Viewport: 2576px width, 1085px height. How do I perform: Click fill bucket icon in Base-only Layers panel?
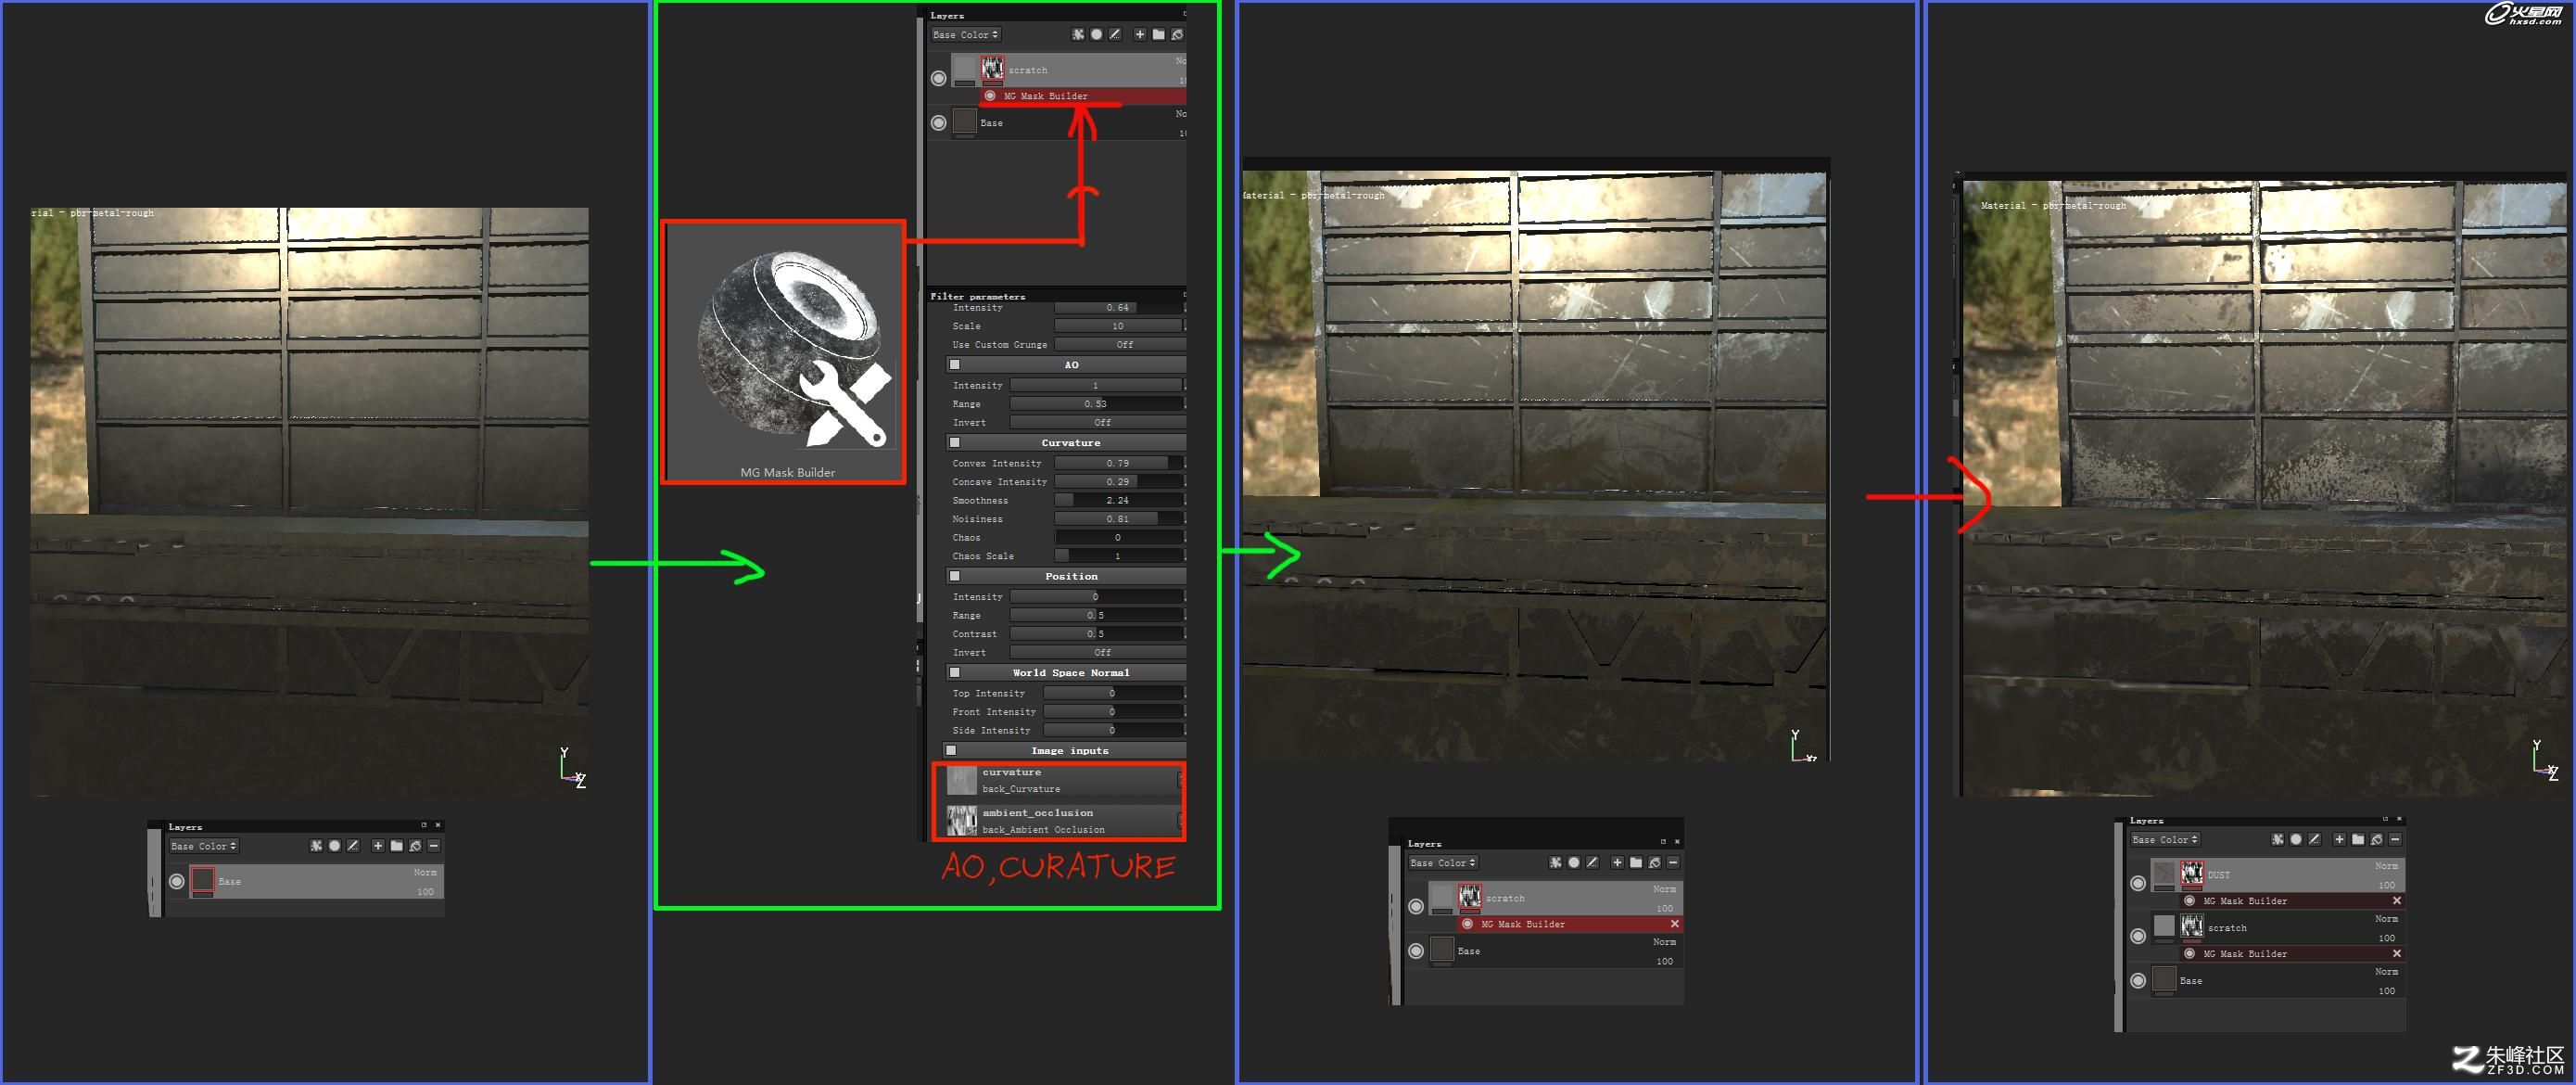415,846
